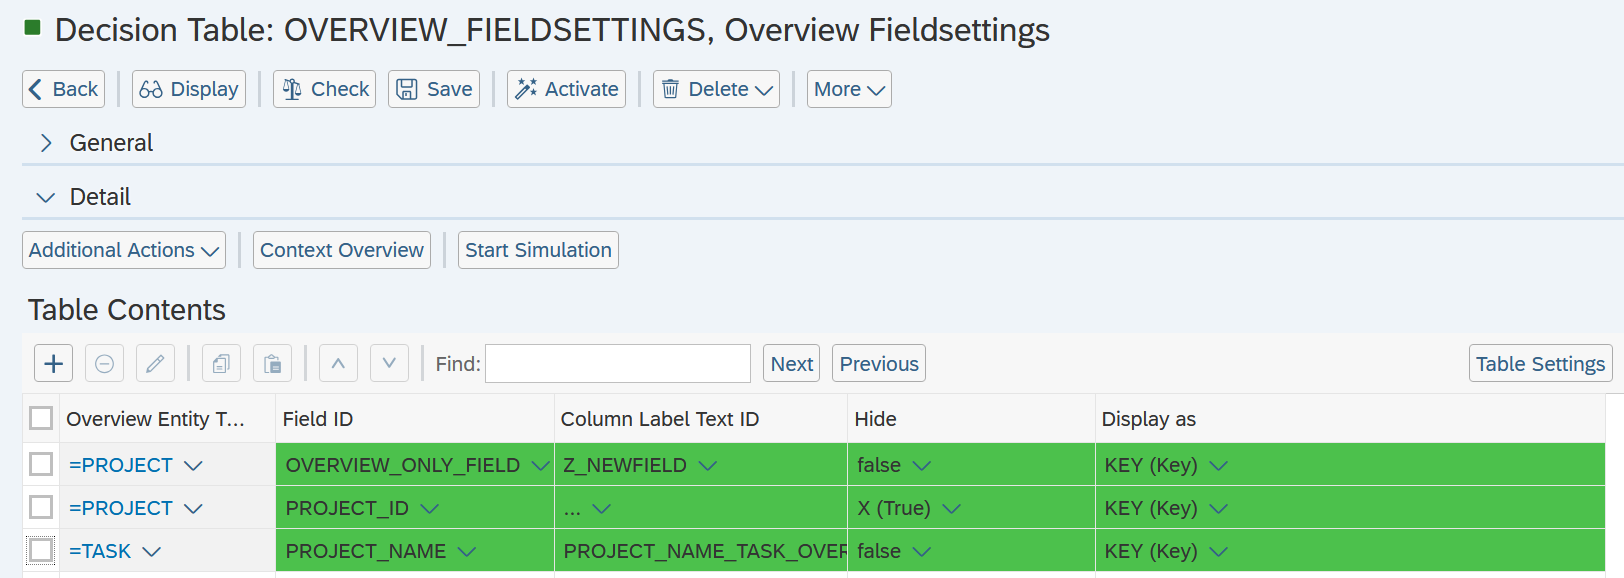Screen dimensions: 1624x578
Task: Collapse the Detail section
Action: [46, 197]
